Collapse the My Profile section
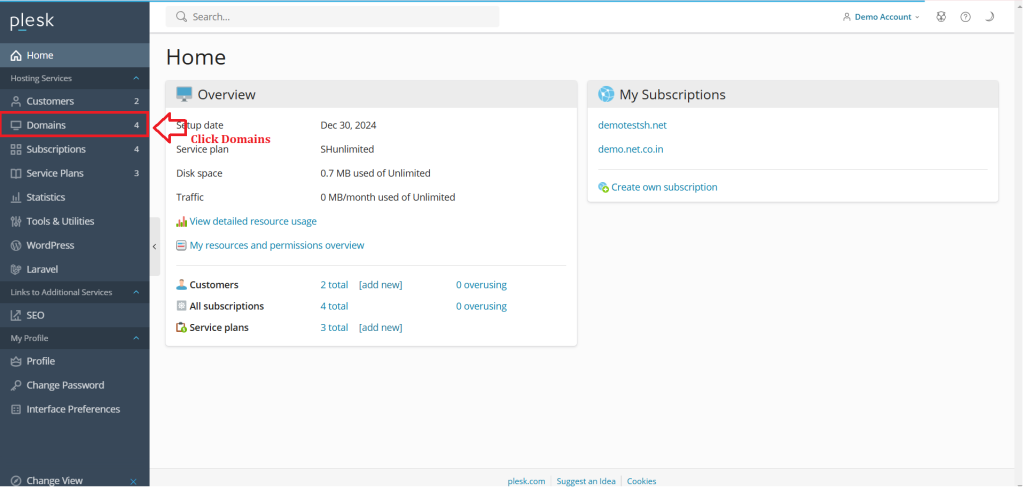 point(136,338)
